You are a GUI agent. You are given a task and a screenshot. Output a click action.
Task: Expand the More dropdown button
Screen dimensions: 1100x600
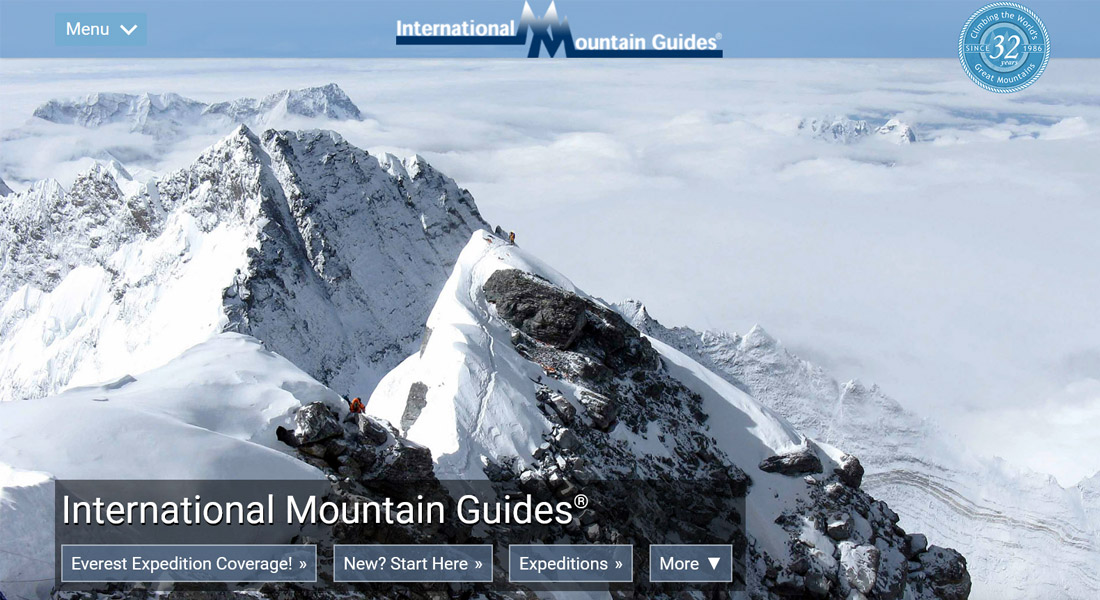(x=690, y=564)
